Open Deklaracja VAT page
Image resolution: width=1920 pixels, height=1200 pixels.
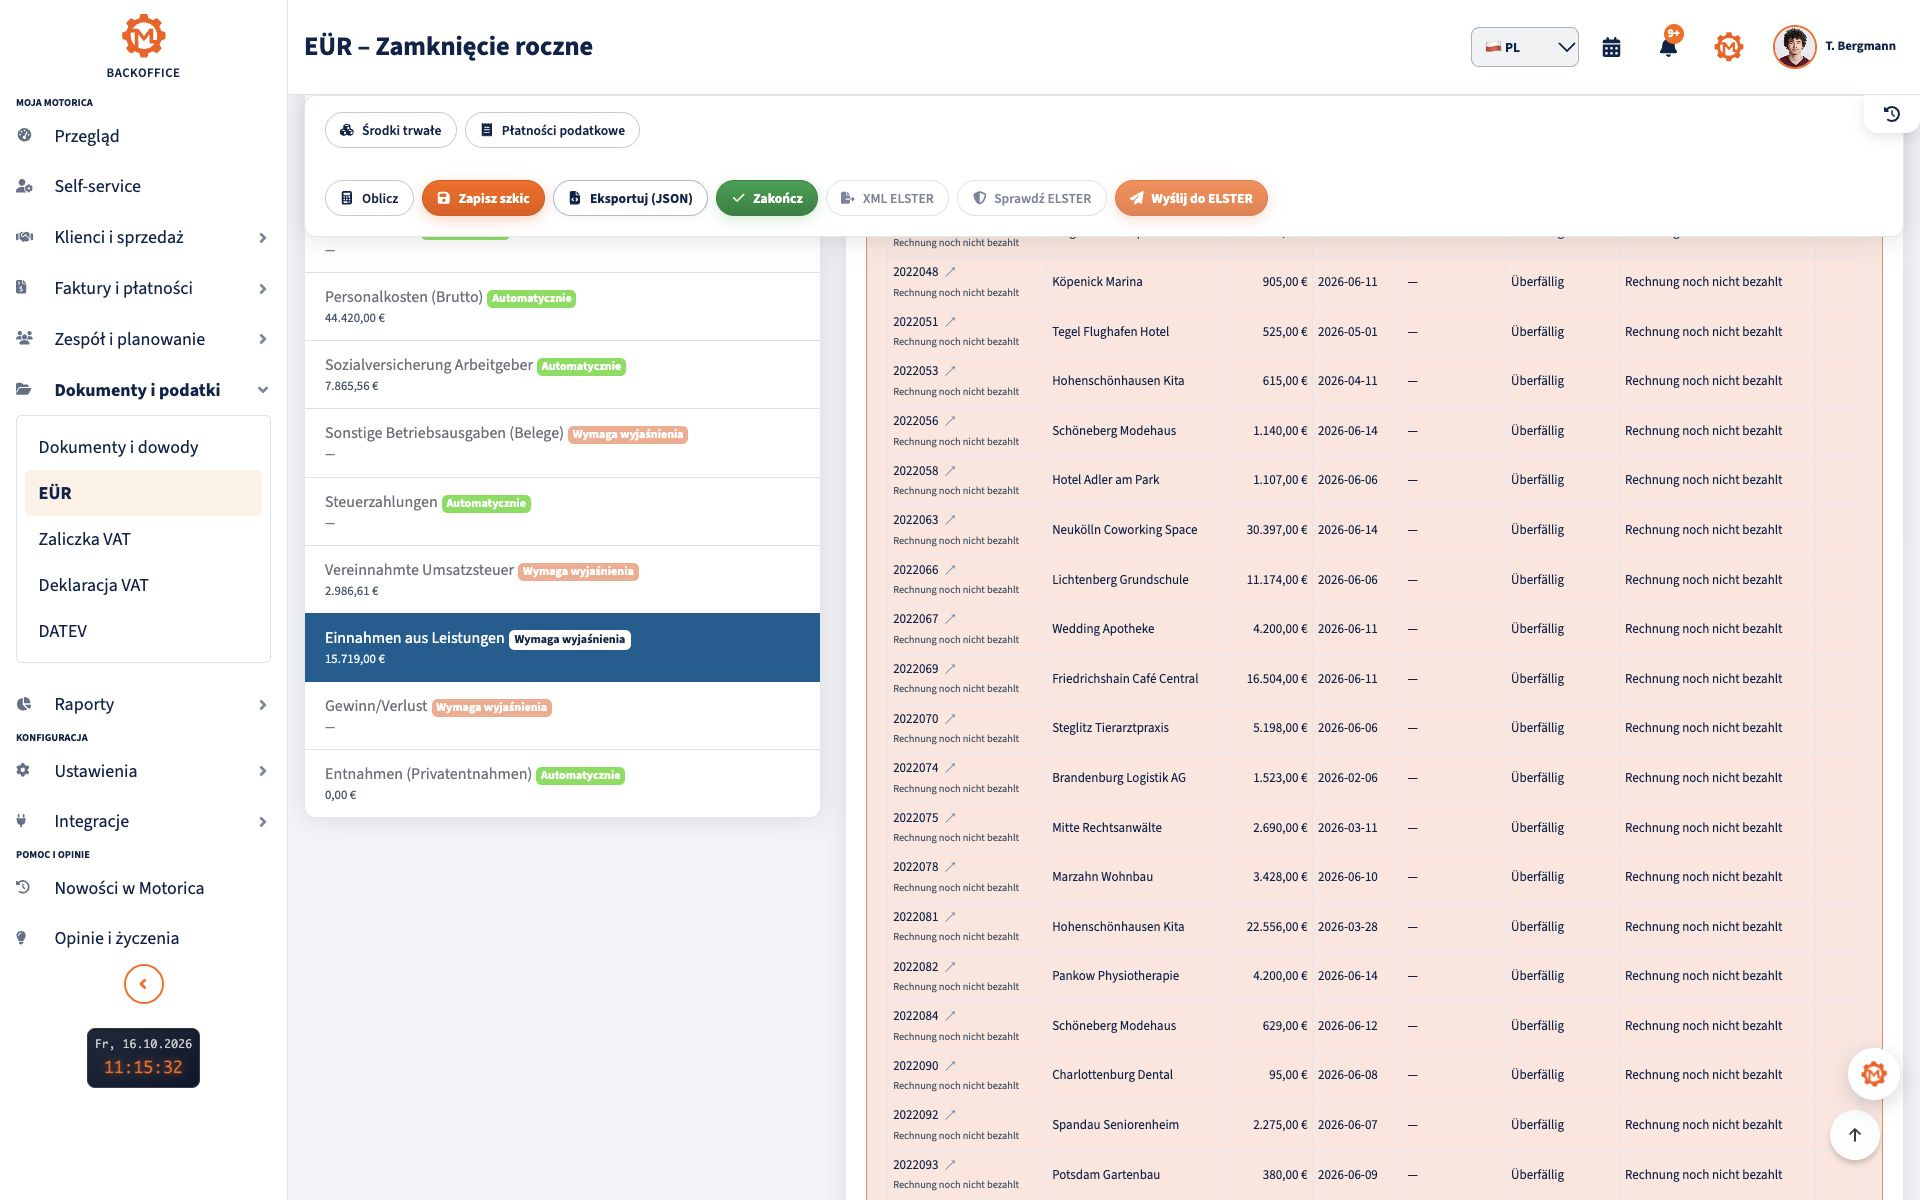pyautogui.click(x=143, y=585)
